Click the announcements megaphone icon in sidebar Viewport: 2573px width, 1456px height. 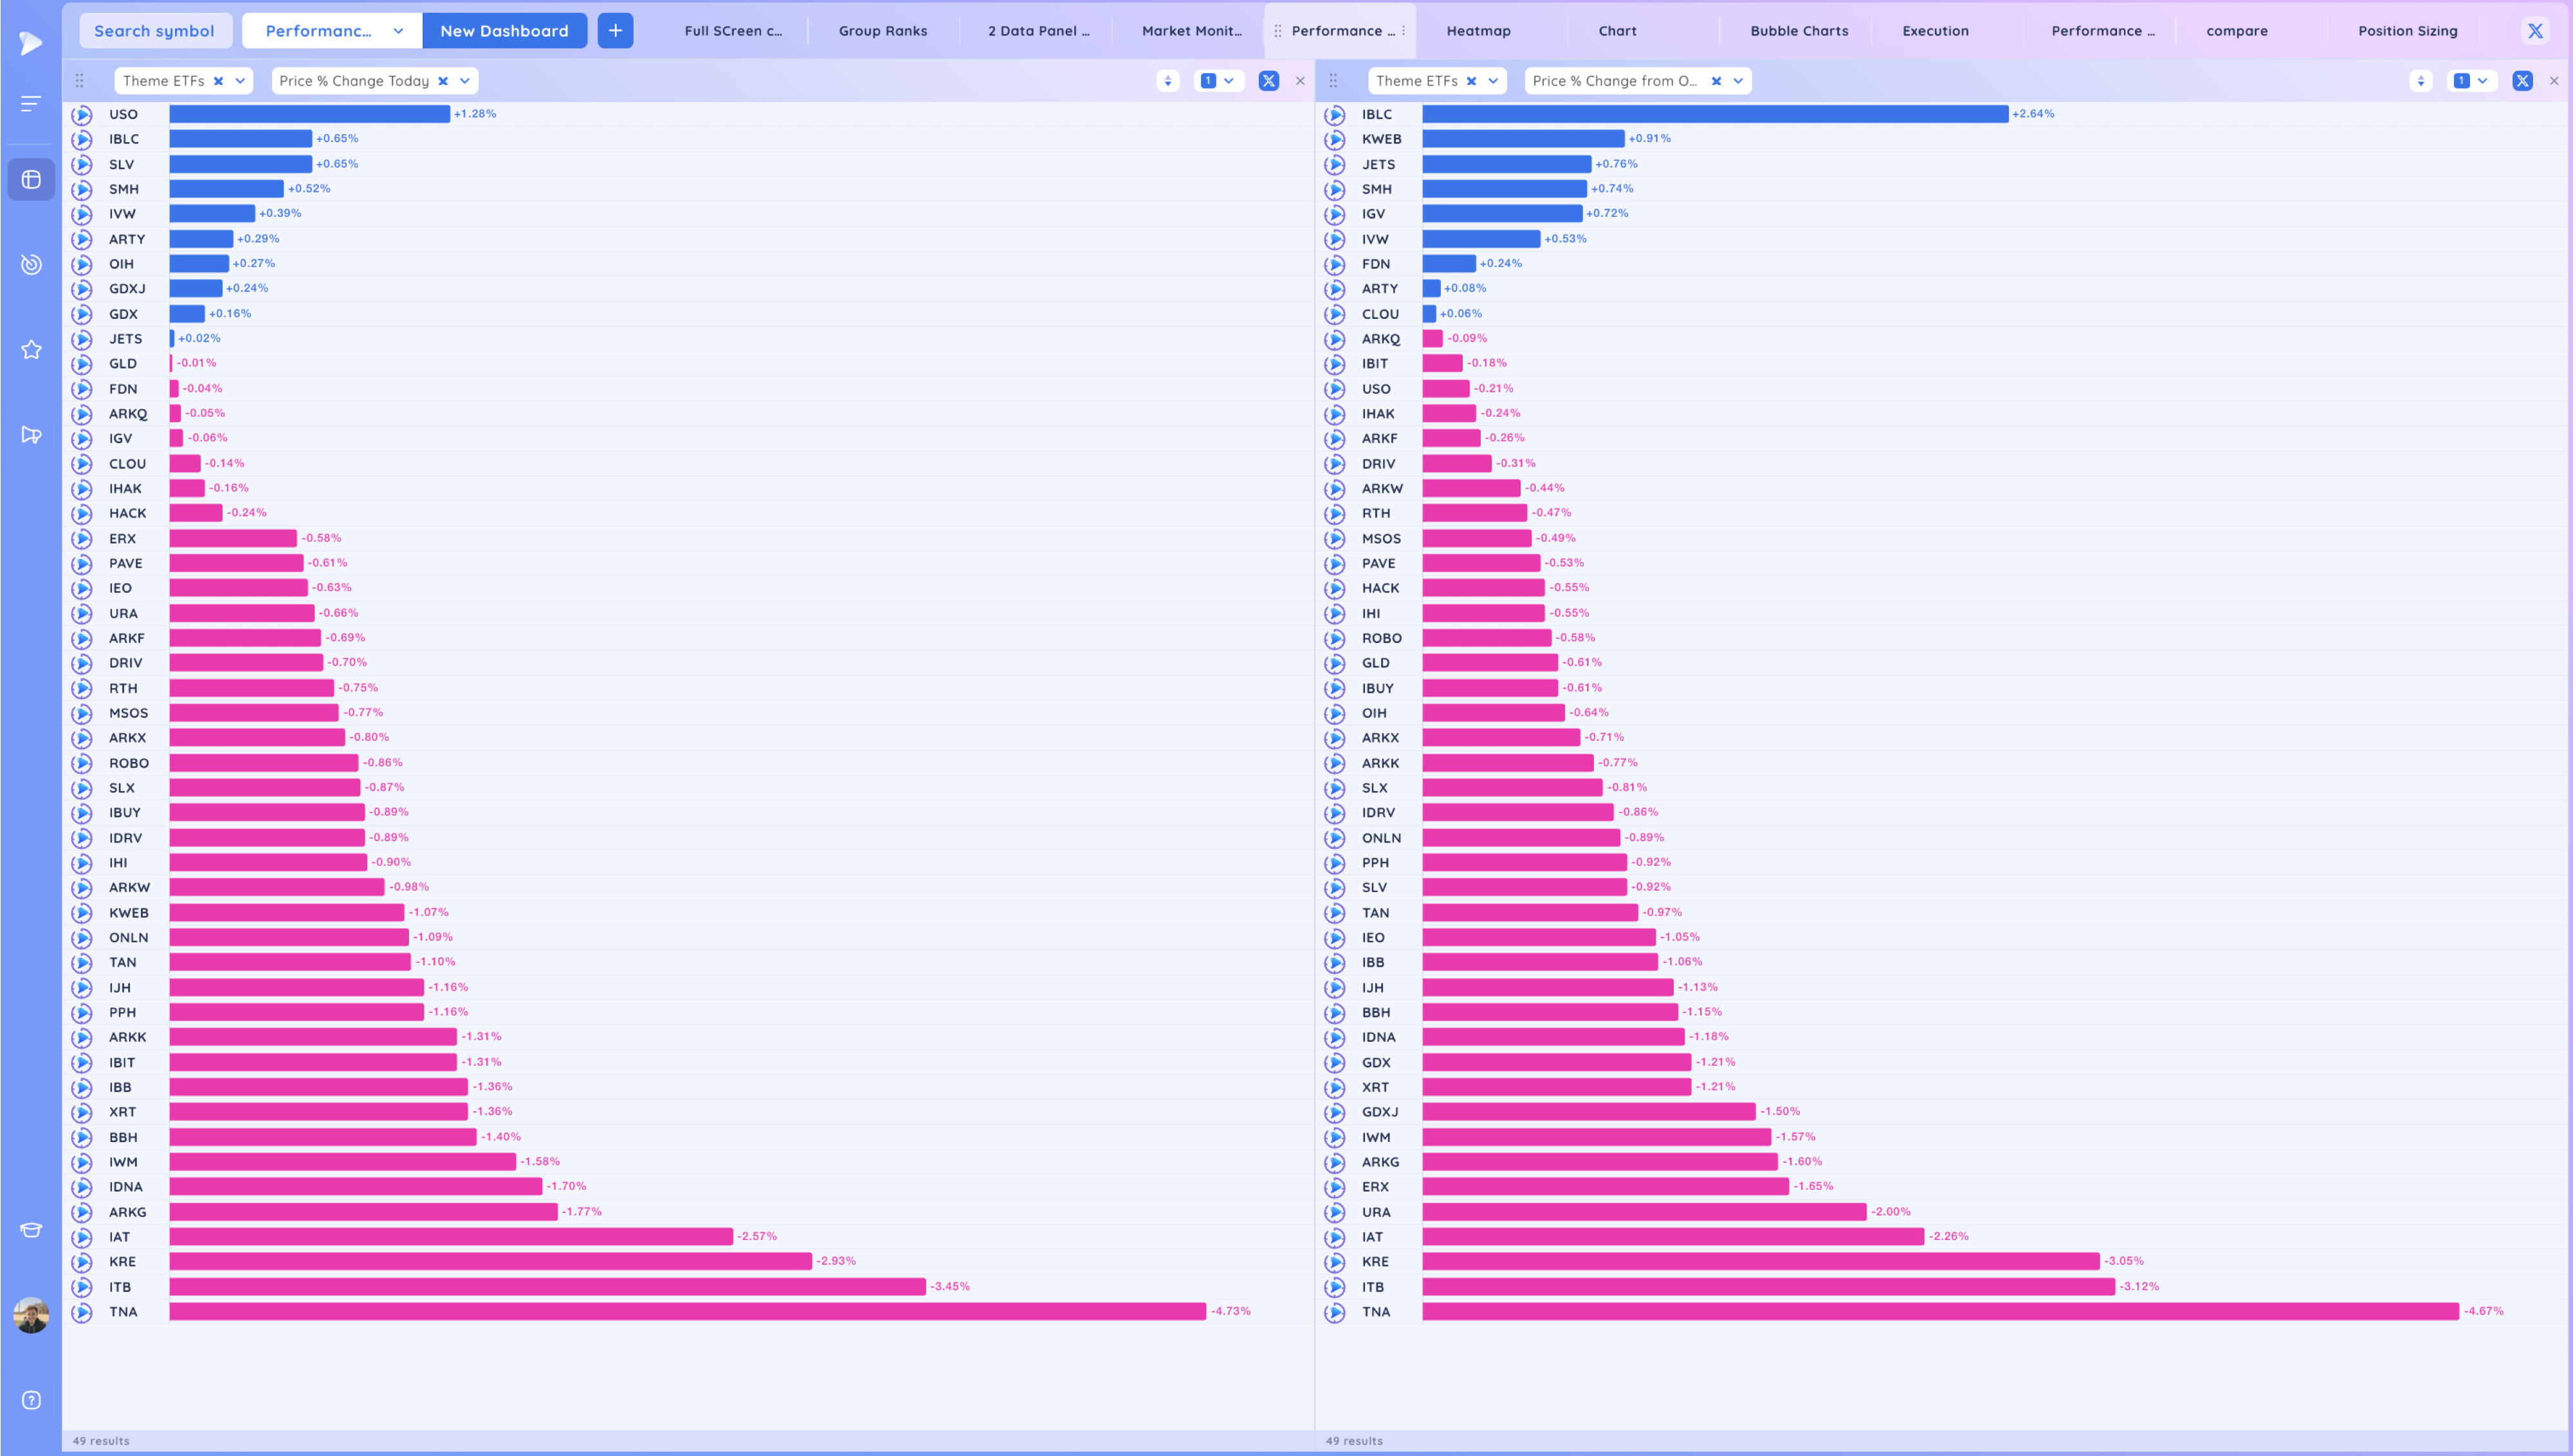pos(31,435)
